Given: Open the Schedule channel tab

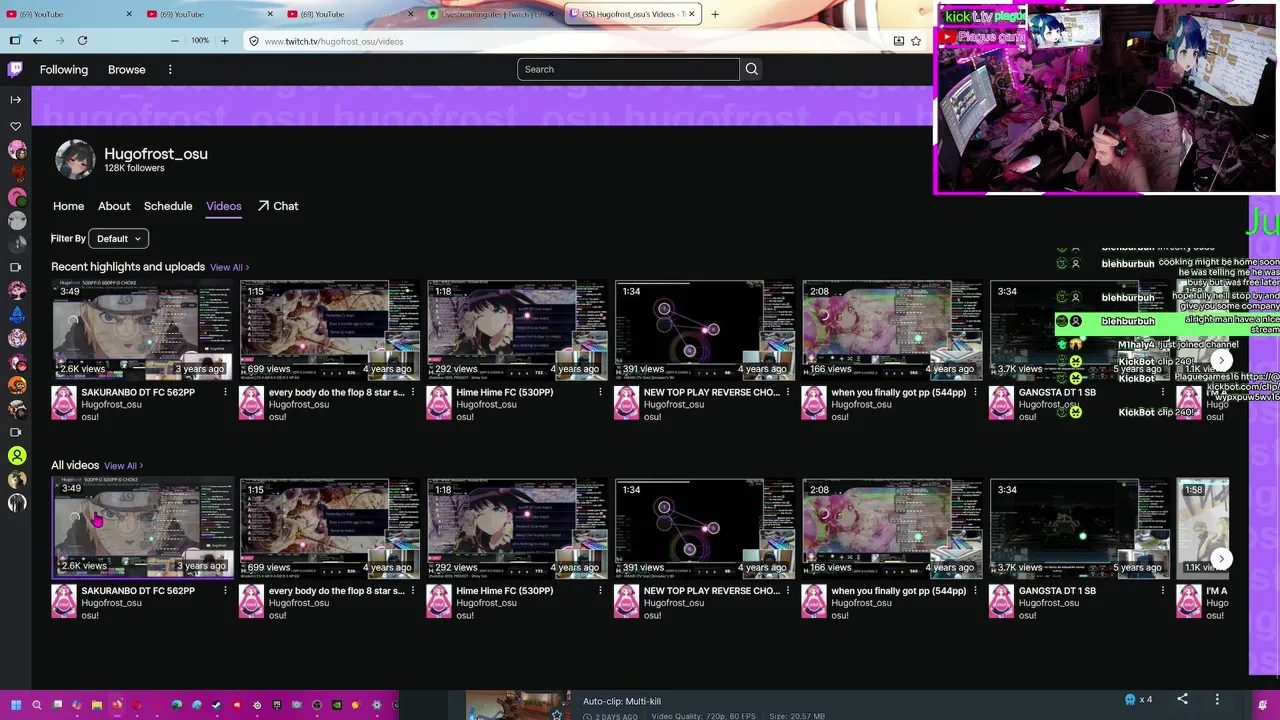Looking at the screenshot, I should [168, 206].
